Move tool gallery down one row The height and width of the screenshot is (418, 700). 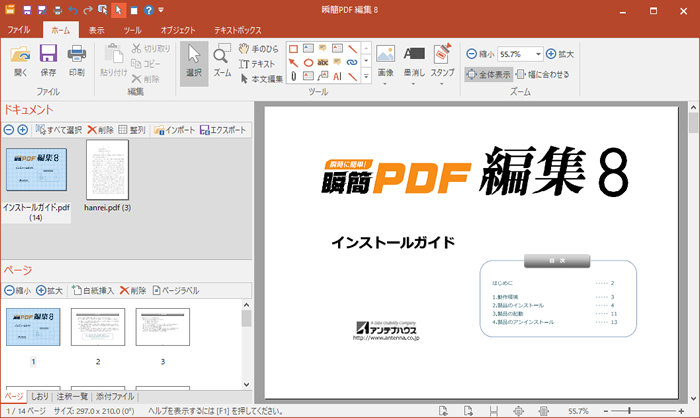click(x=366, y=61)
